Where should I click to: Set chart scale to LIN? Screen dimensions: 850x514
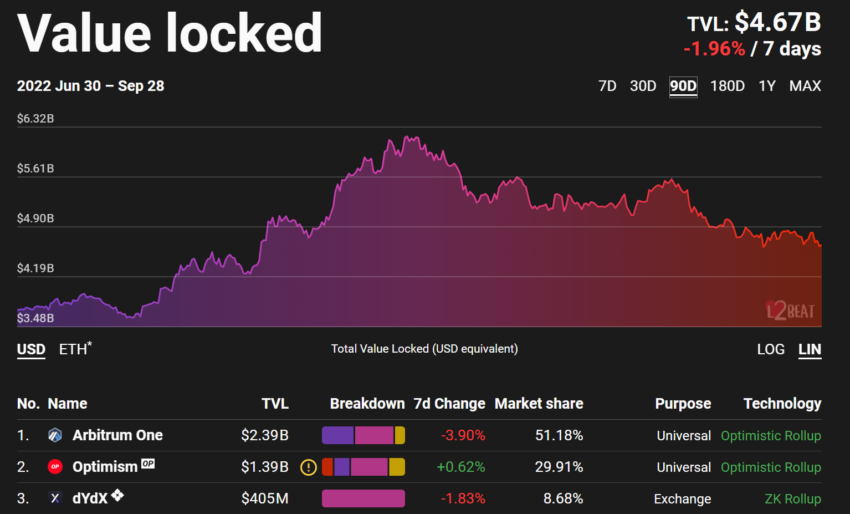(x=809, y=349)
